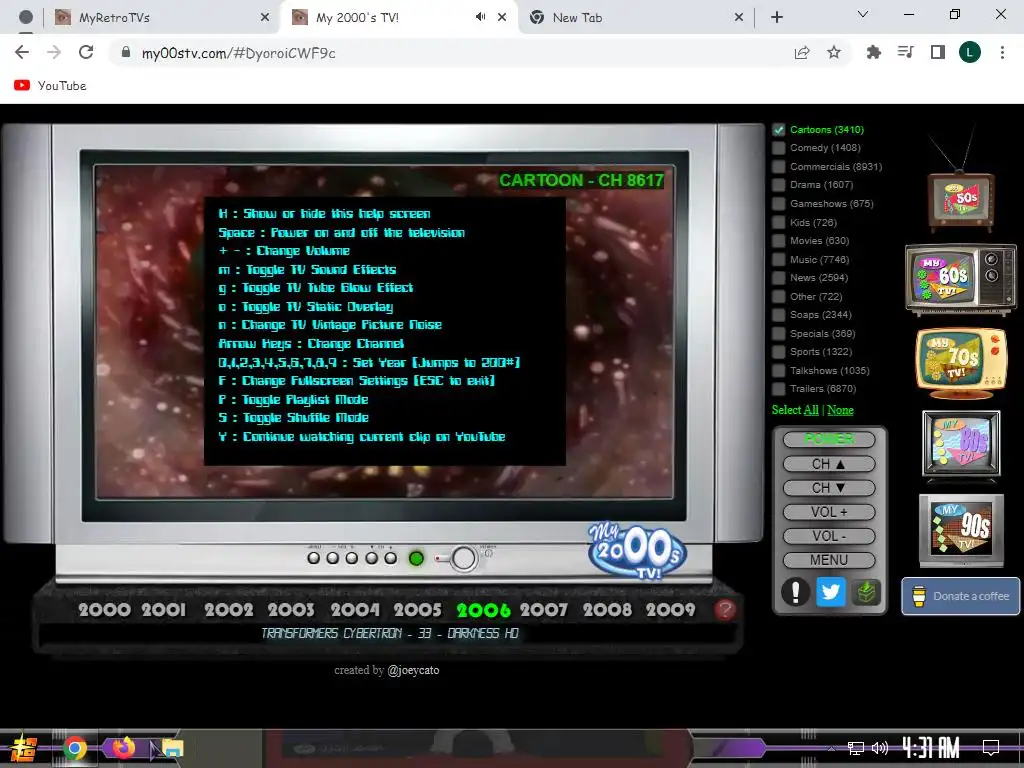Open the Chrome profile avatar L
Viewport: 1024px width, 768px height.
(x=970, y=52)
